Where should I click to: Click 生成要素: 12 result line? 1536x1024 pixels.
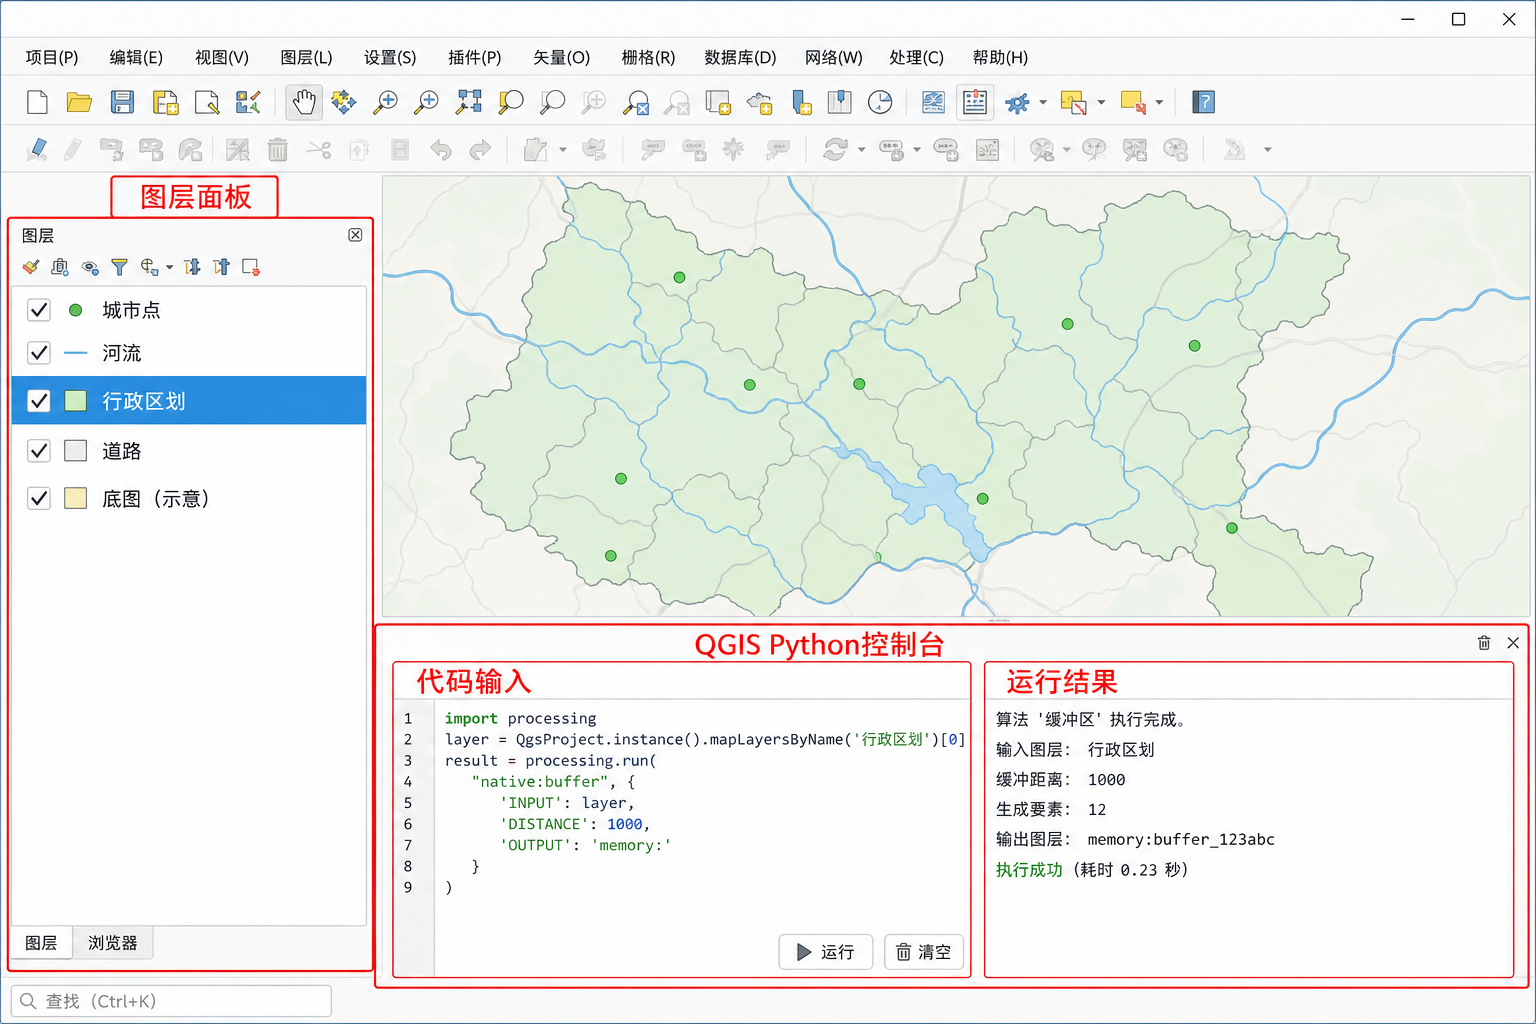coord(1051,810)
